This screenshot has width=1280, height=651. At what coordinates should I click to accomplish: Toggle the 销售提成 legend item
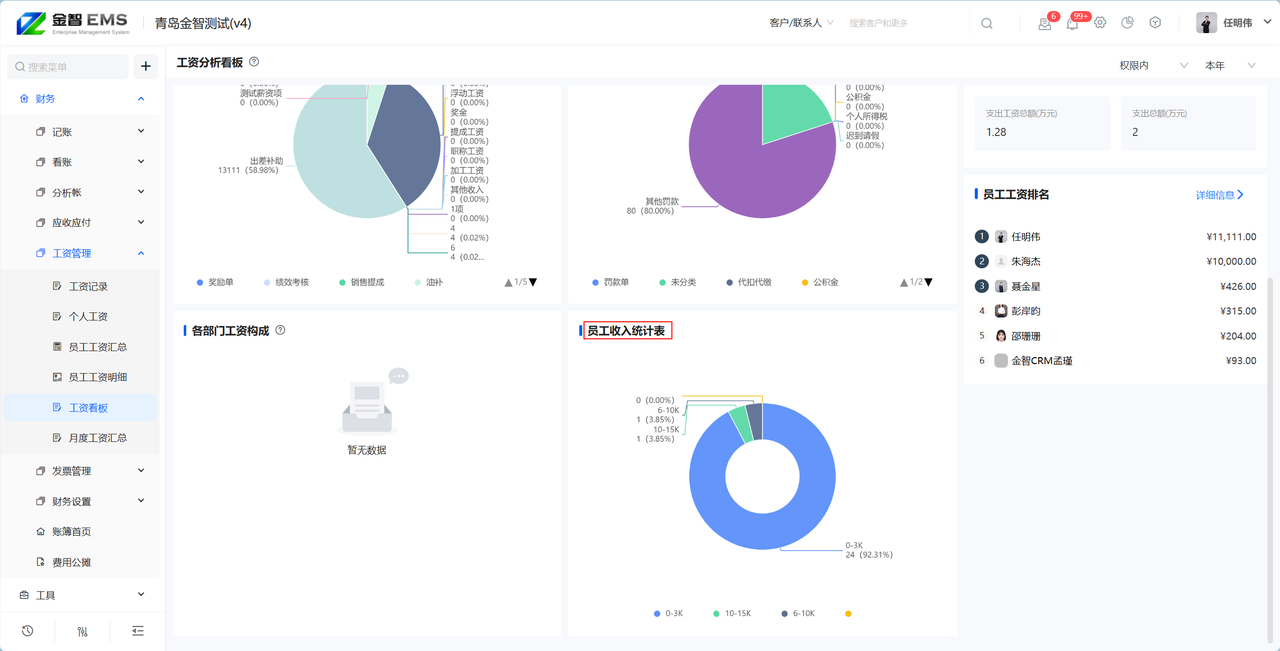coord(362,282)
